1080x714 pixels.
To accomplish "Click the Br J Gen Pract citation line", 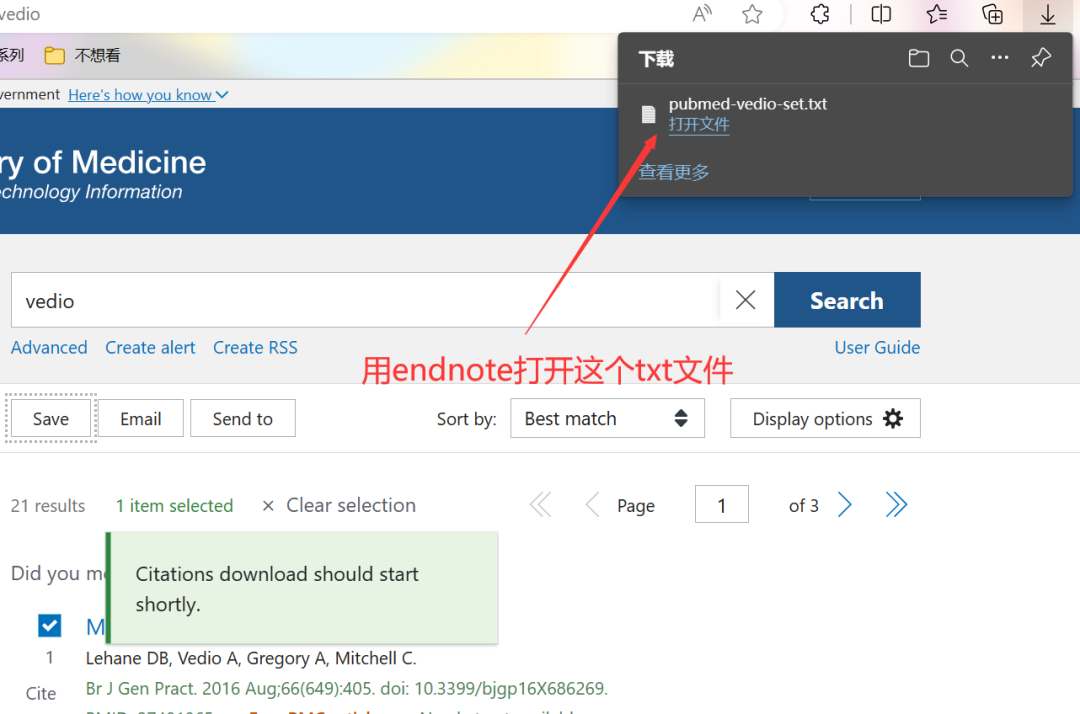I will [346, 689].
